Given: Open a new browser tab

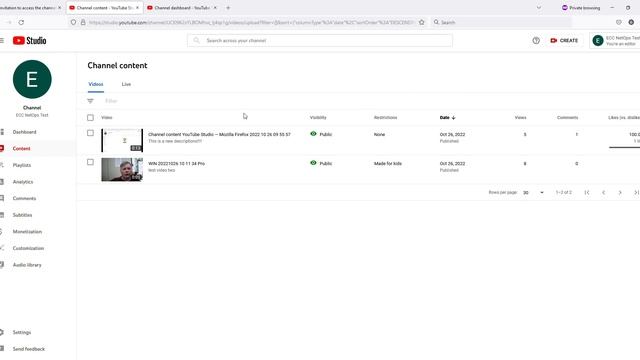Looking at the screenshot, I should (228, 8).
